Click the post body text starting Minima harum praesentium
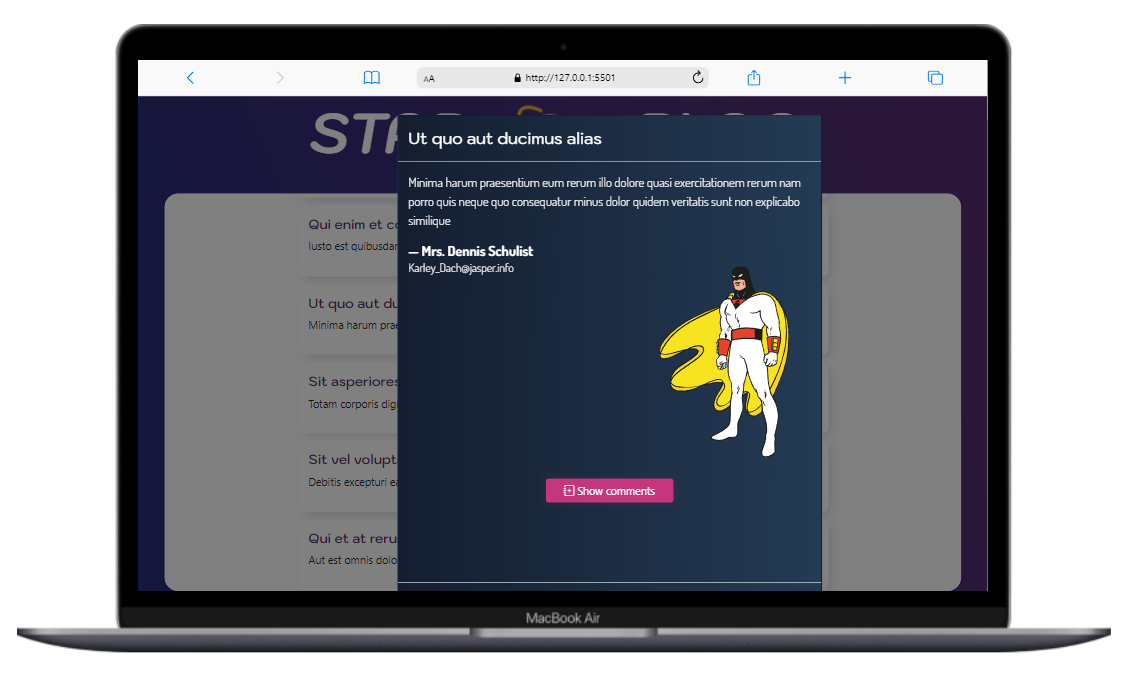Screen dimensions: 1126x675 pos(604,202)
